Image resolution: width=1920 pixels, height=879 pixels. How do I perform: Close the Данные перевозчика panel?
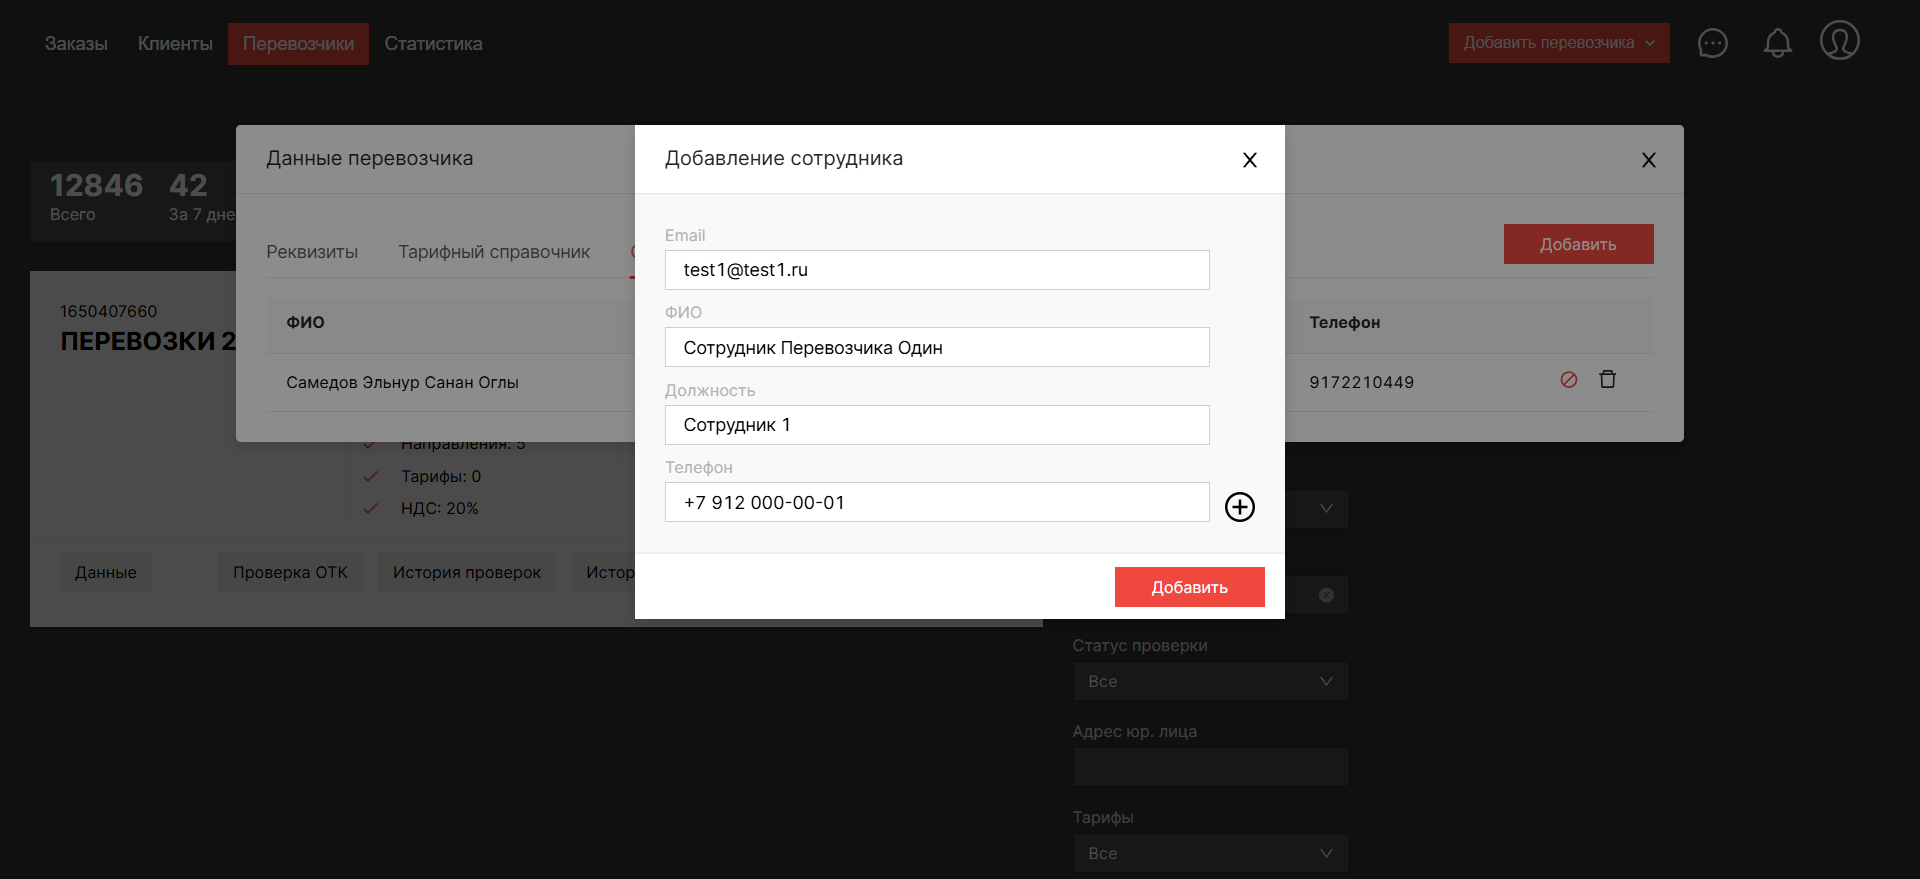(x=1648, y=160)
